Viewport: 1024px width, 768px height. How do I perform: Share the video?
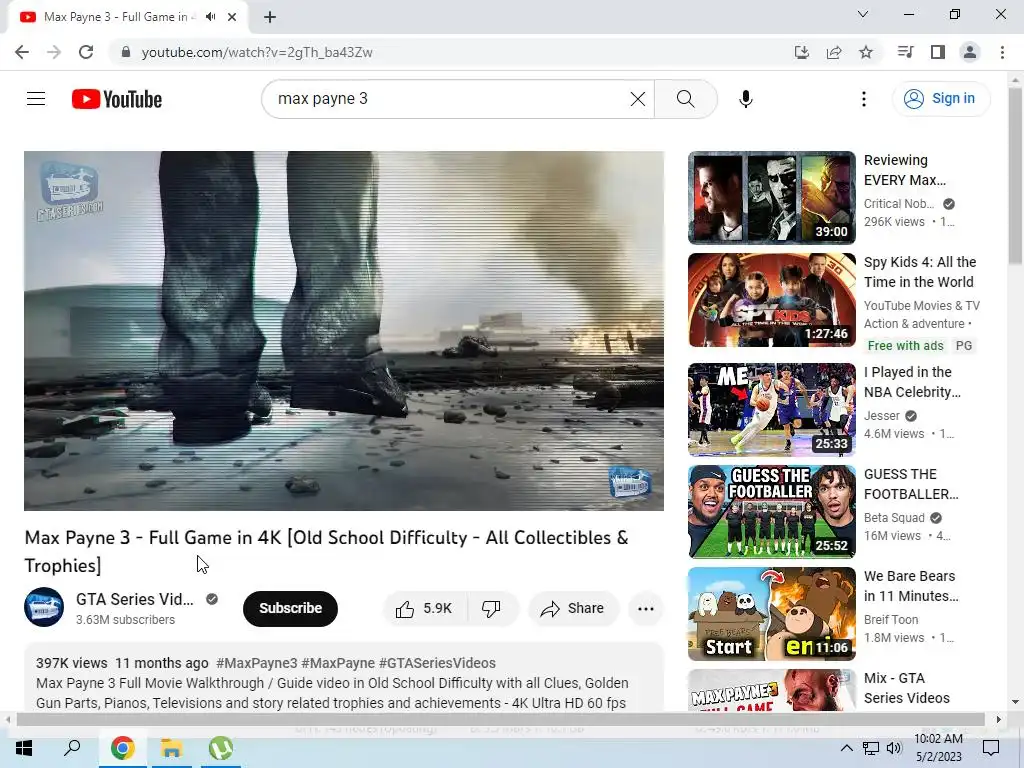point(572,609)
